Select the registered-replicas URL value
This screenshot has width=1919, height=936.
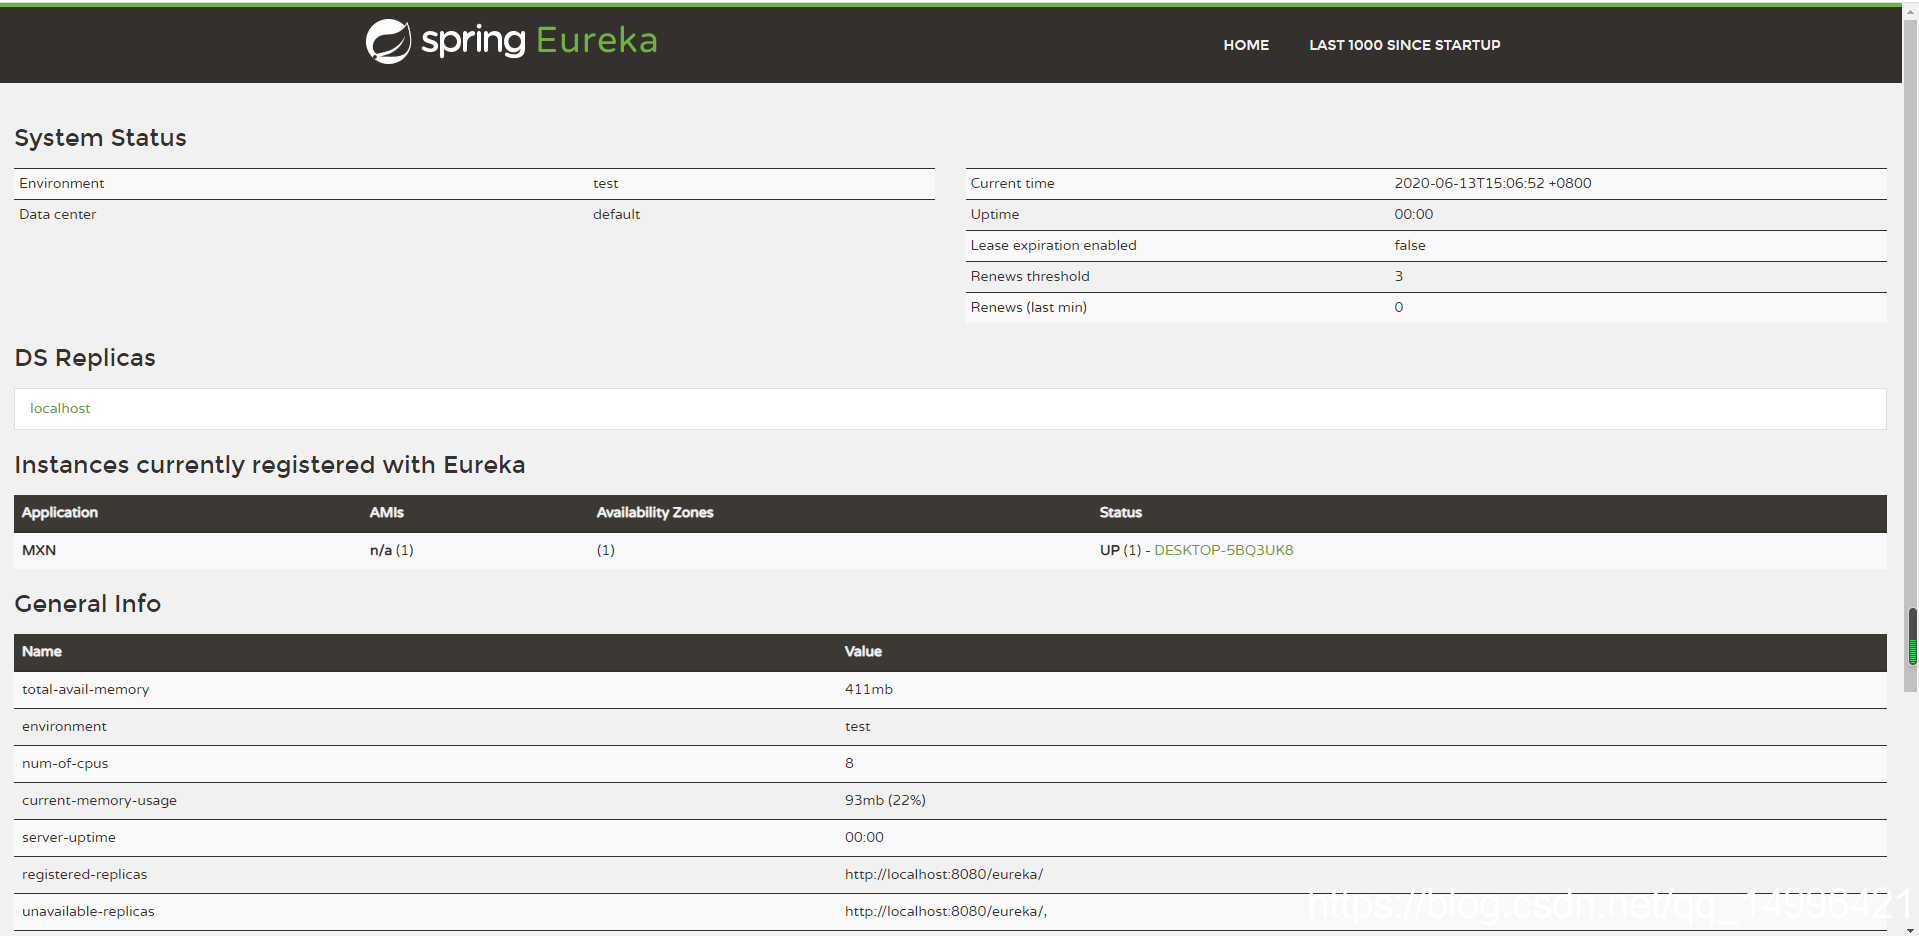point(943,874)
